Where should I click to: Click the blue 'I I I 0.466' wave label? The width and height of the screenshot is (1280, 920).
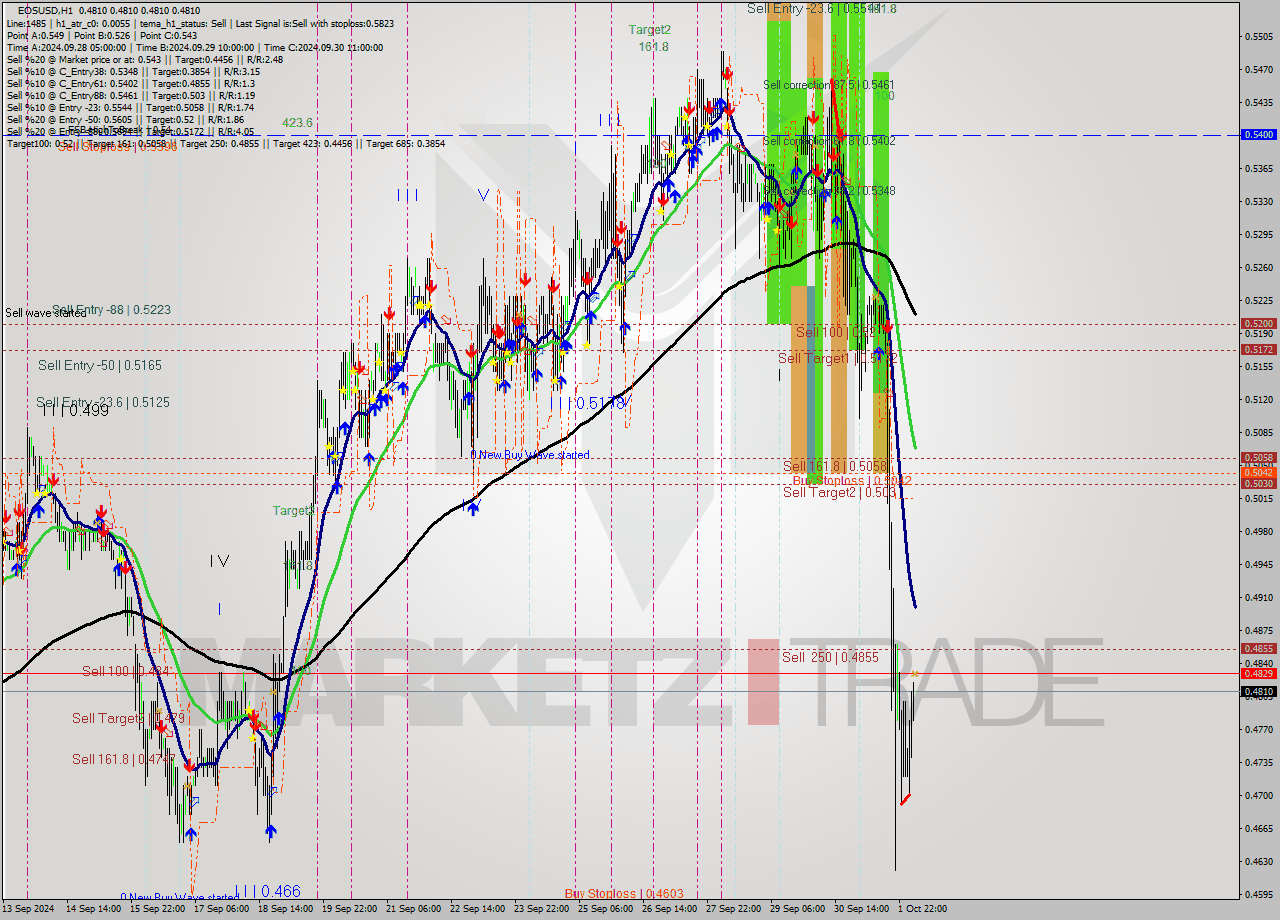coord(267,891)
